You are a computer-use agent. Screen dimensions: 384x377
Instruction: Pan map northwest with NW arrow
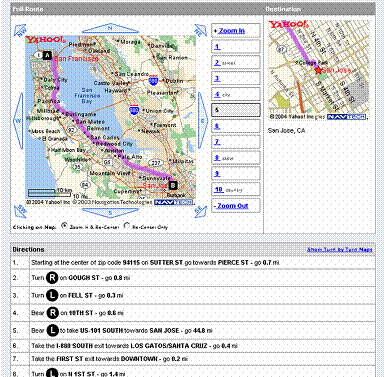pyautogui.click(x=20, y=30)
